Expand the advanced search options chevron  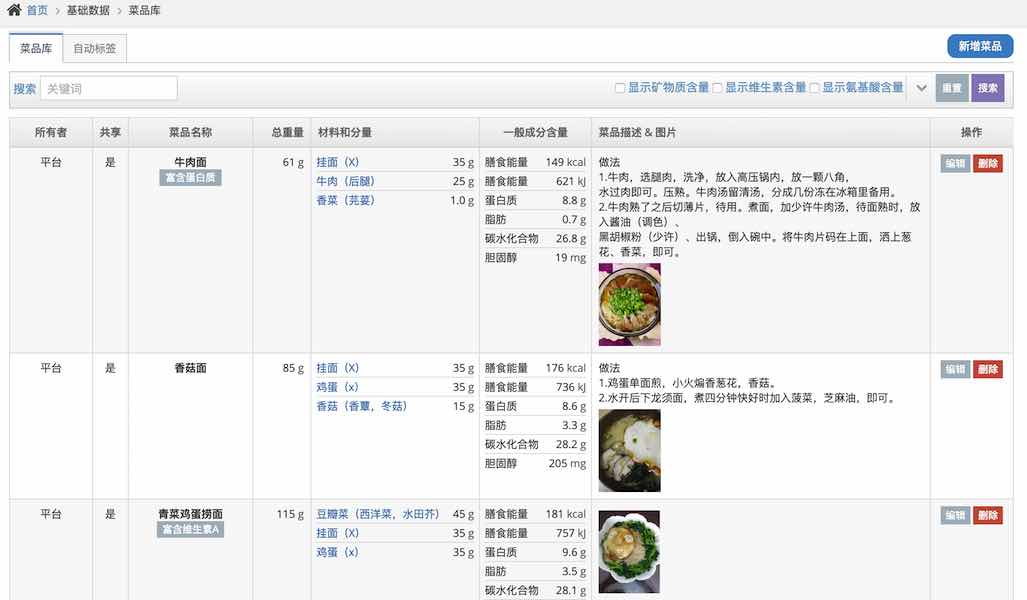tap(922, 88)
